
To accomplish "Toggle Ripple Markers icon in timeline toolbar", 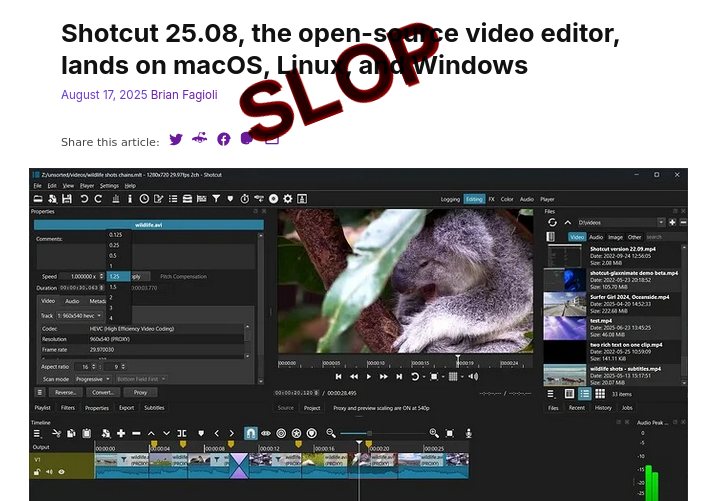I will 312,433.
